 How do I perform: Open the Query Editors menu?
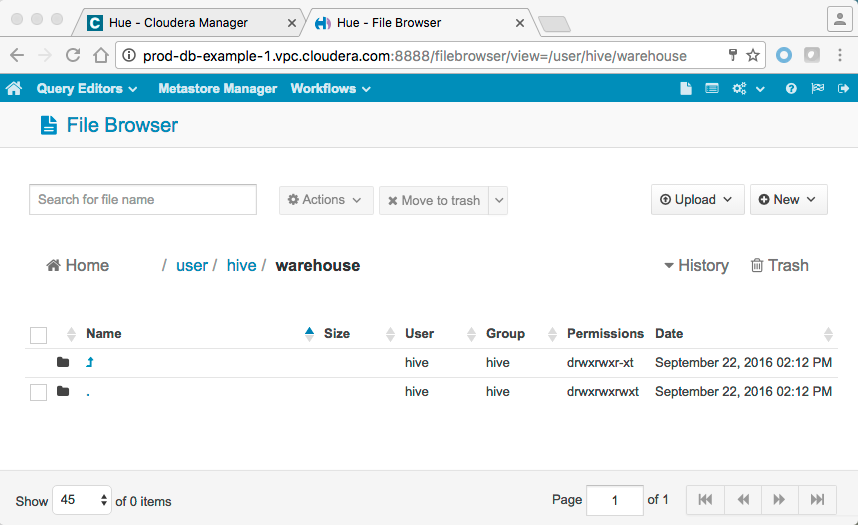[x=86, y=89]
